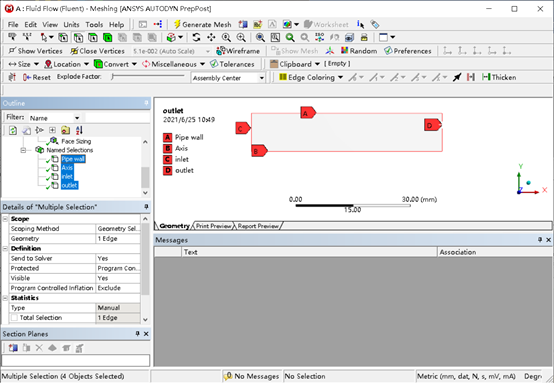Toggle Show Vertices option
Screen dimensions: 554x383
35,51
